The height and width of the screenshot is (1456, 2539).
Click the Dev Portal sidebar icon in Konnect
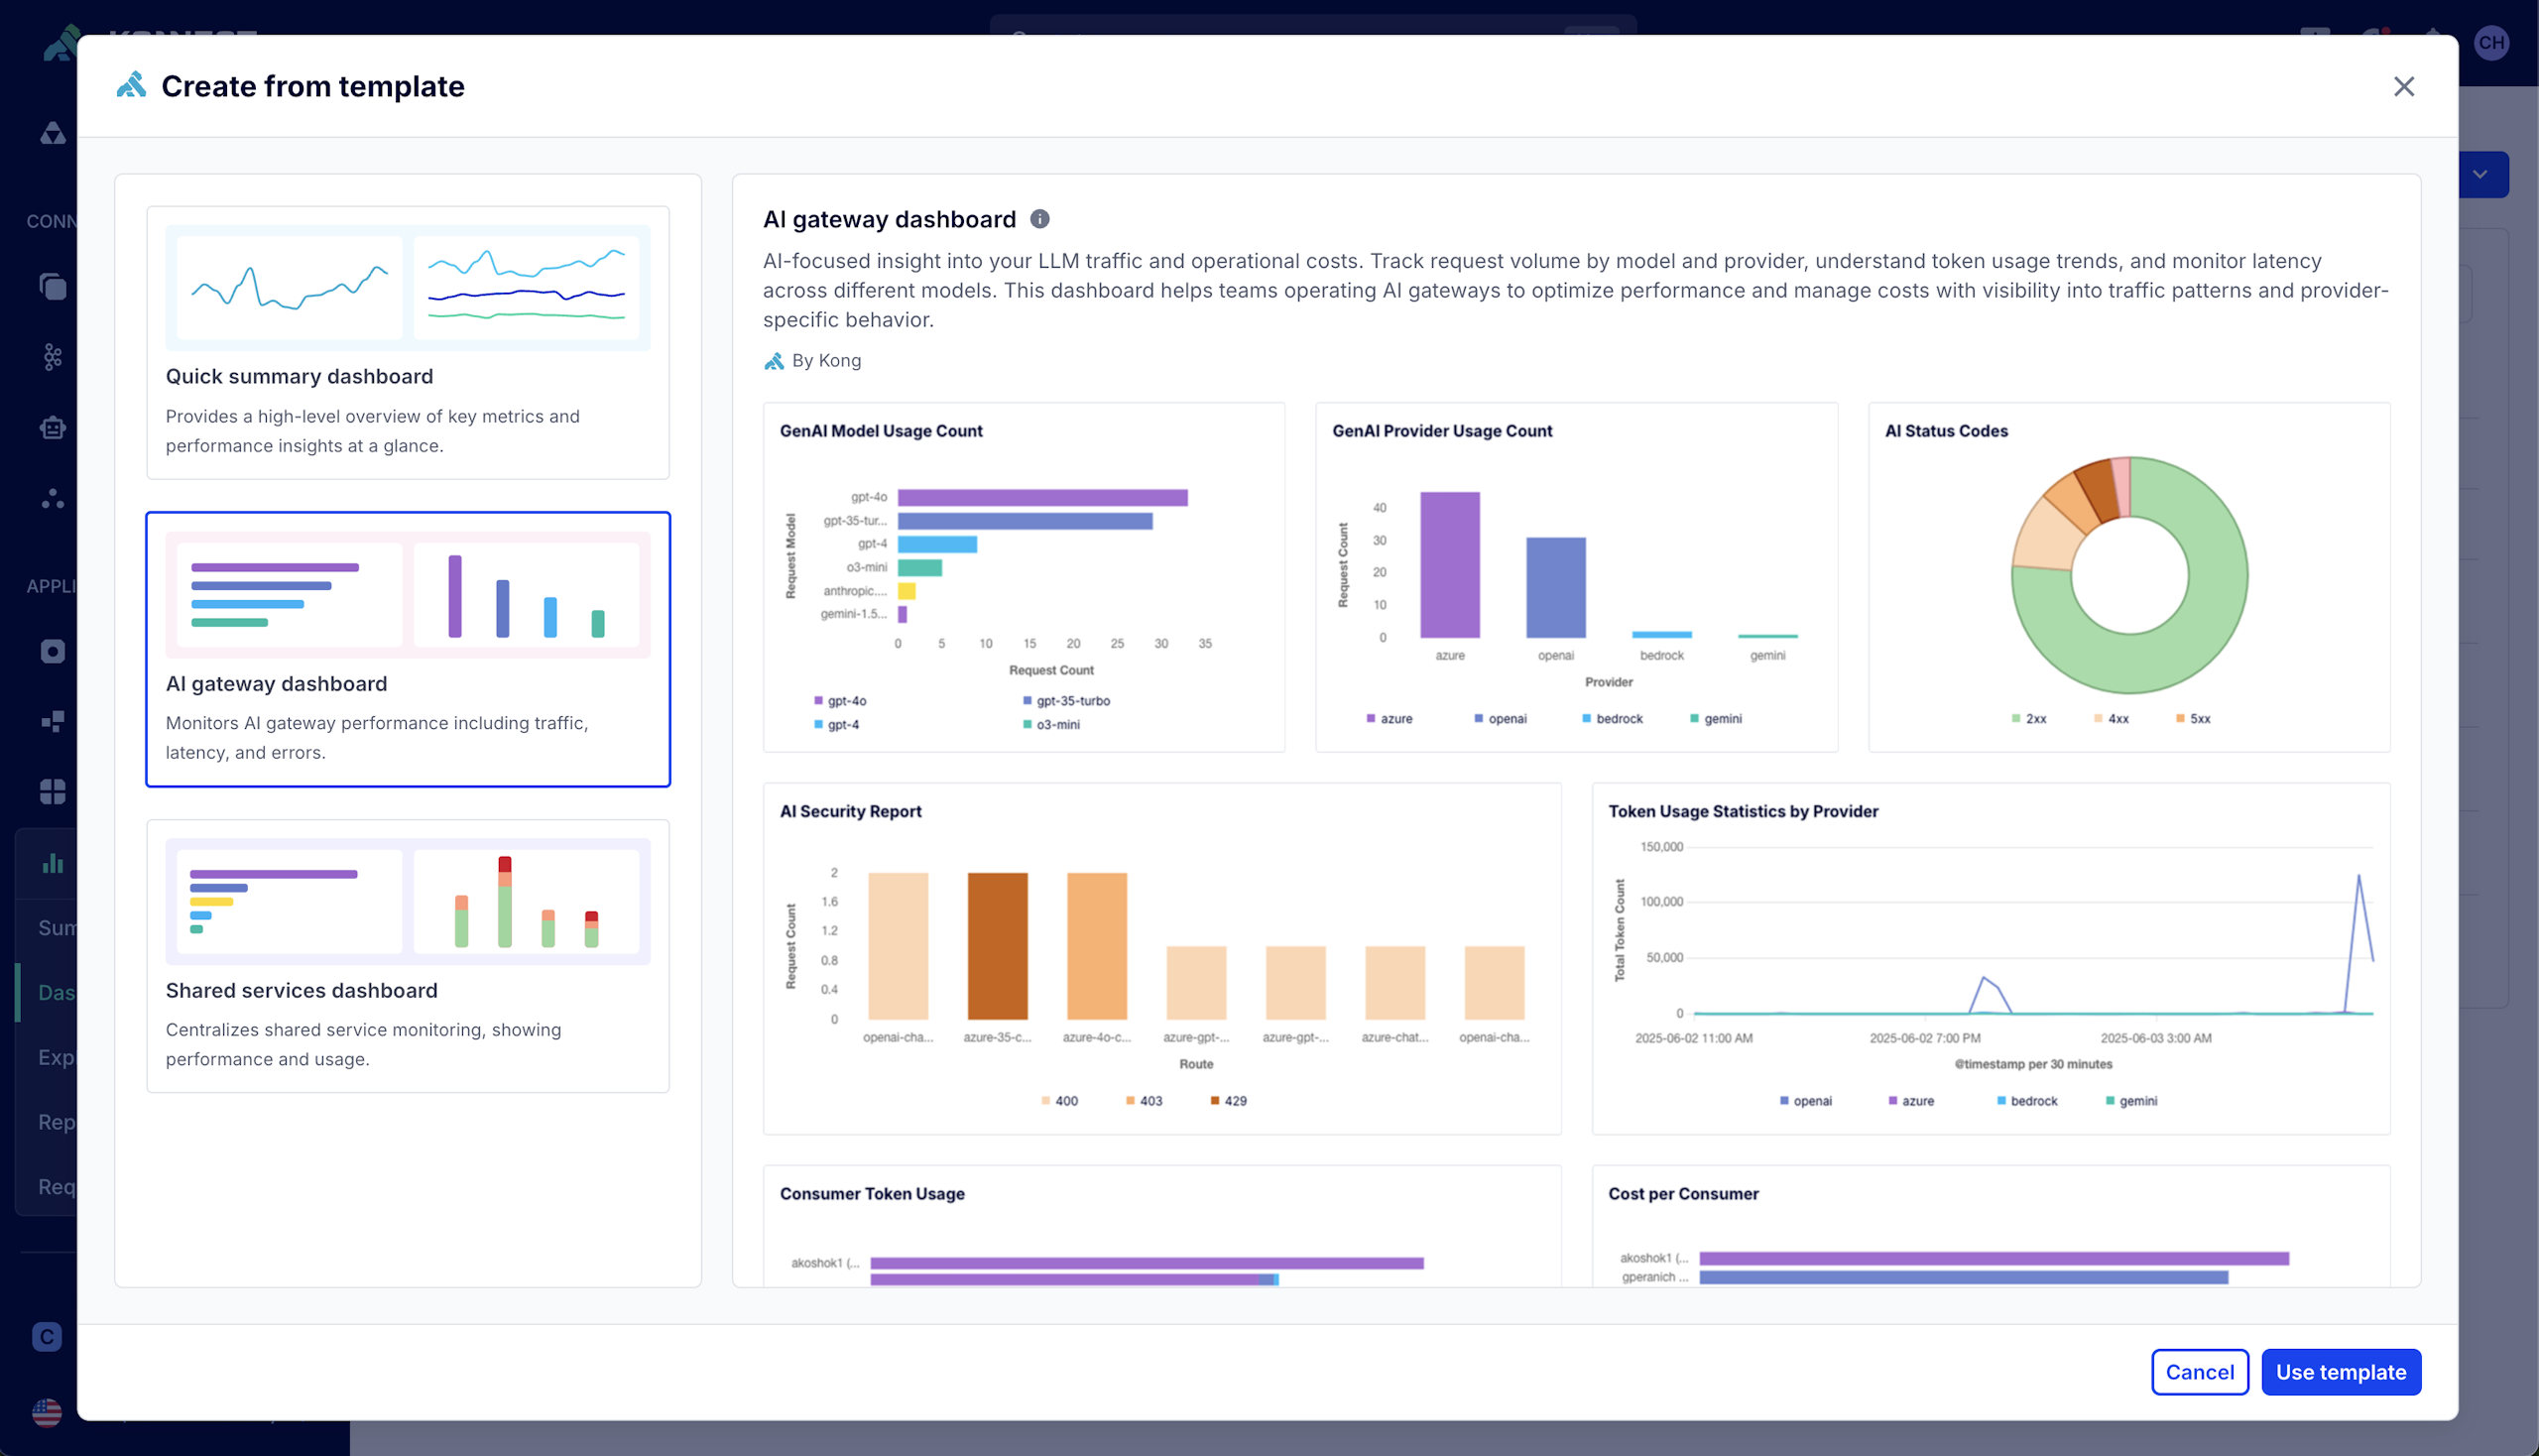[x=53, y=722]
